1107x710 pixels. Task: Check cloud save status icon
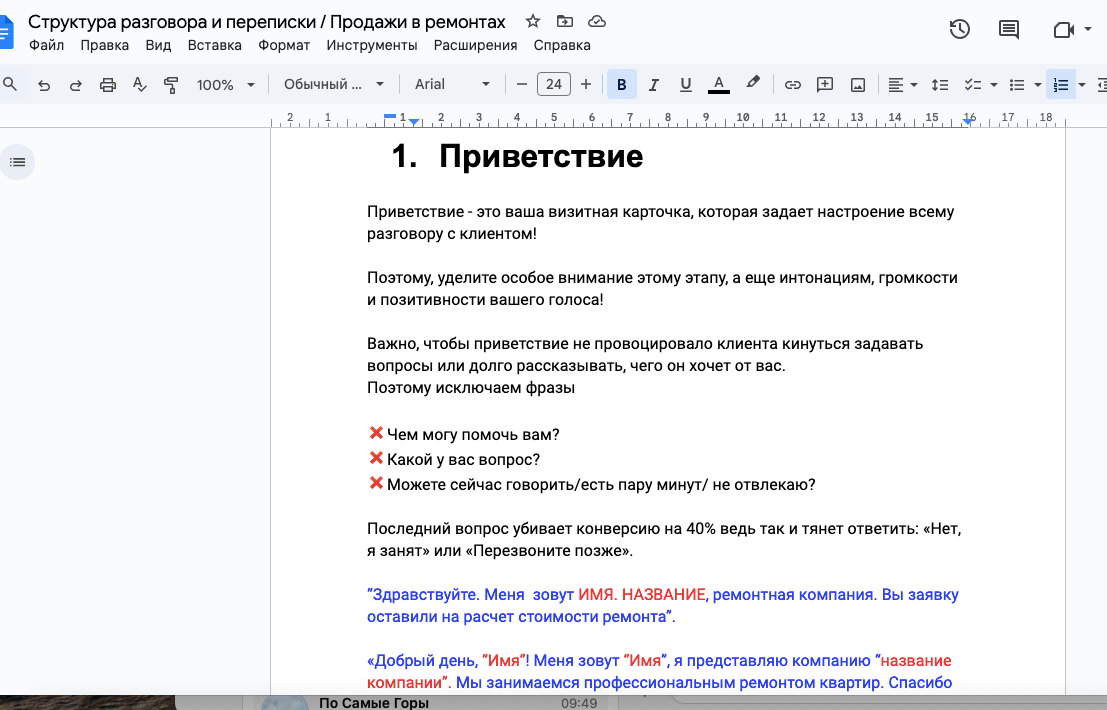(x=597, y=21)
